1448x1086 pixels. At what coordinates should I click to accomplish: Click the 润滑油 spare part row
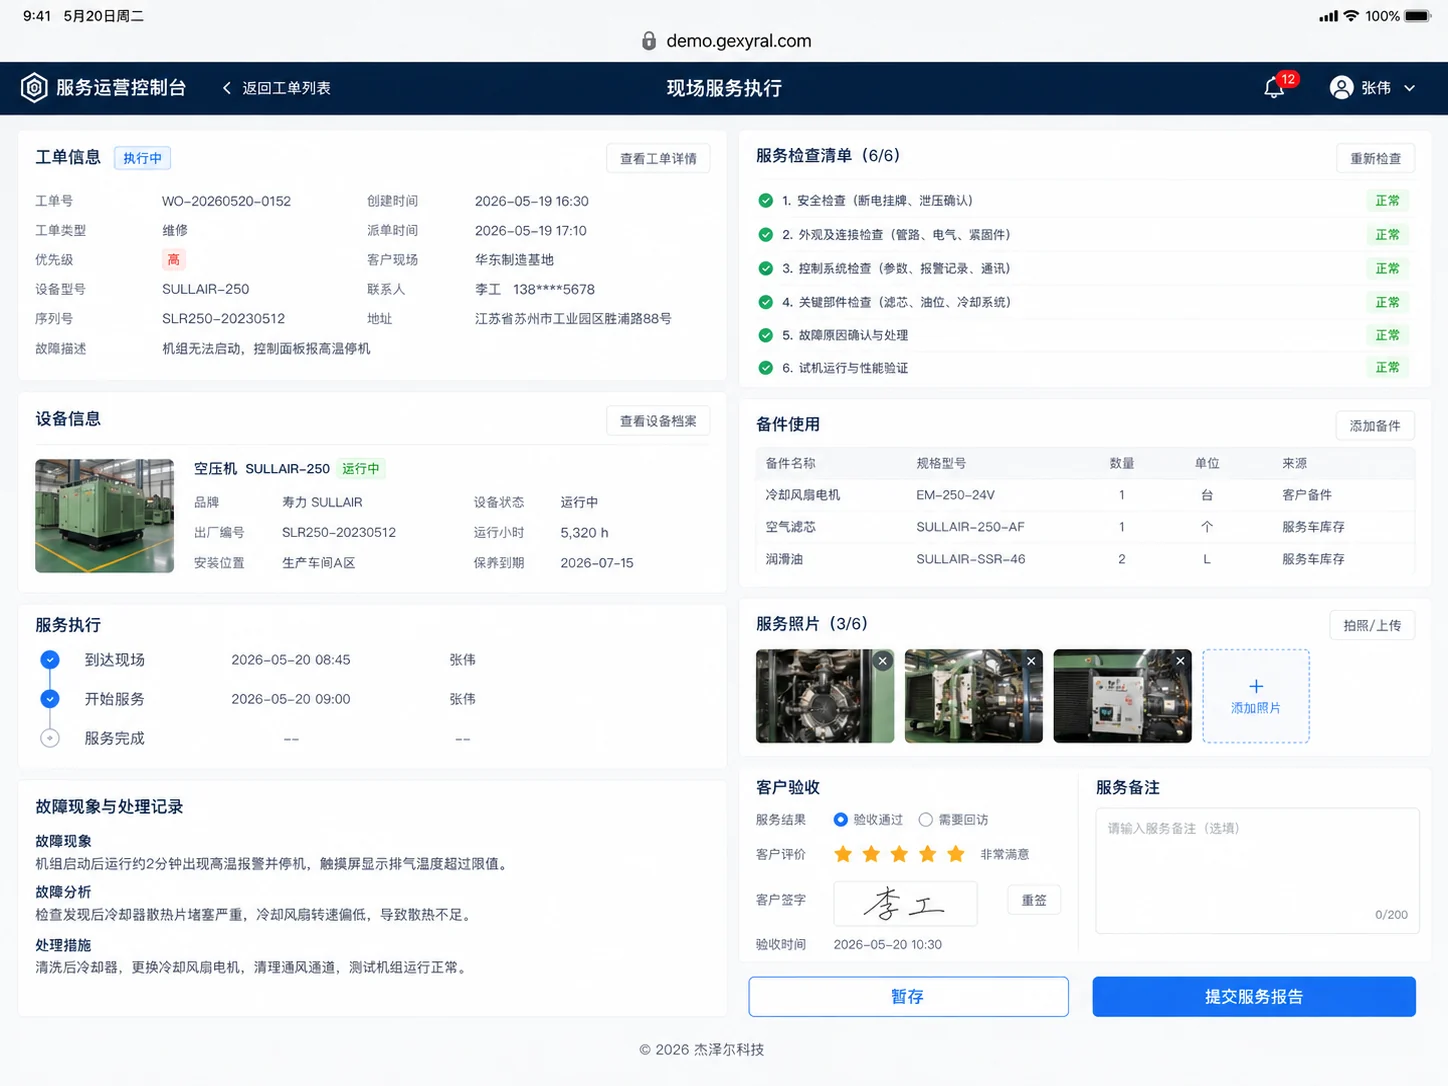(x=1085, y=559)
